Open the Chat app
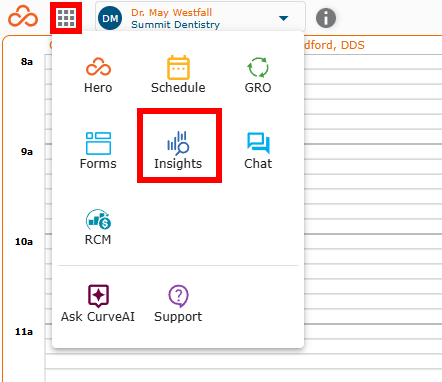442x382 pixels. click(x=258, y=151)
